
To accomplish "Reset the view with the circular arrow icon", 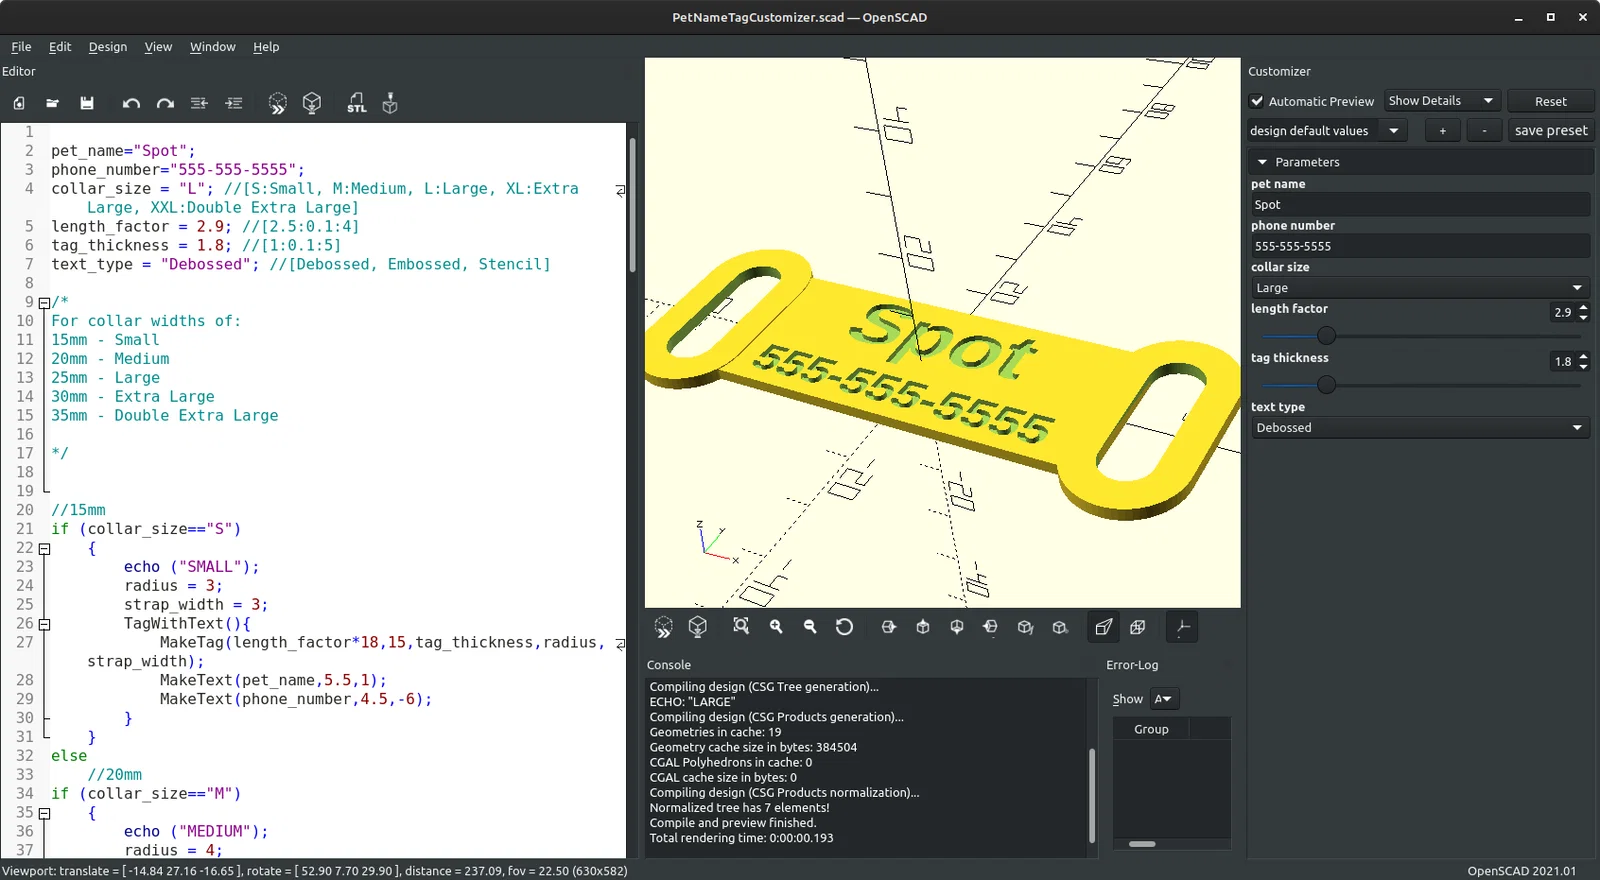I will tap(844, 627).
